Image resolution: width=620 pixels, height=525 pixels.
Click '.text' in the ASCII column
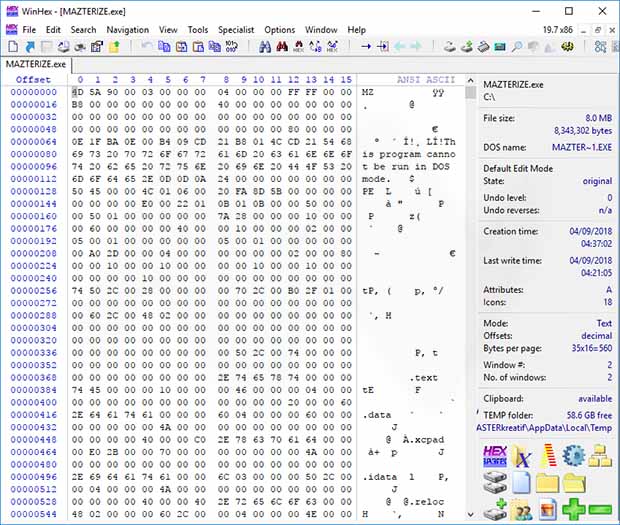click(423, 378)
